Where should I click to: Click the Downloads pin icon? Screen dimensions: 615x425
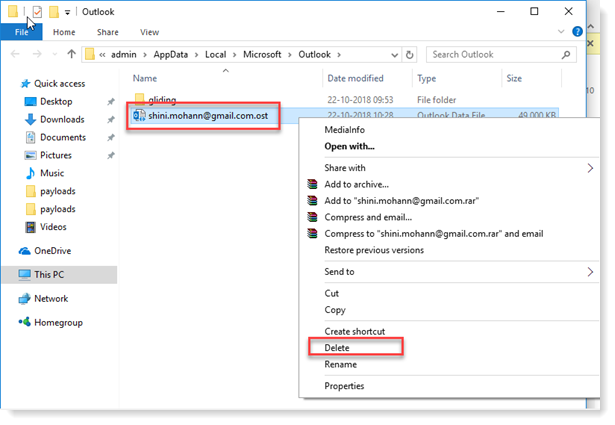(111, 120)
